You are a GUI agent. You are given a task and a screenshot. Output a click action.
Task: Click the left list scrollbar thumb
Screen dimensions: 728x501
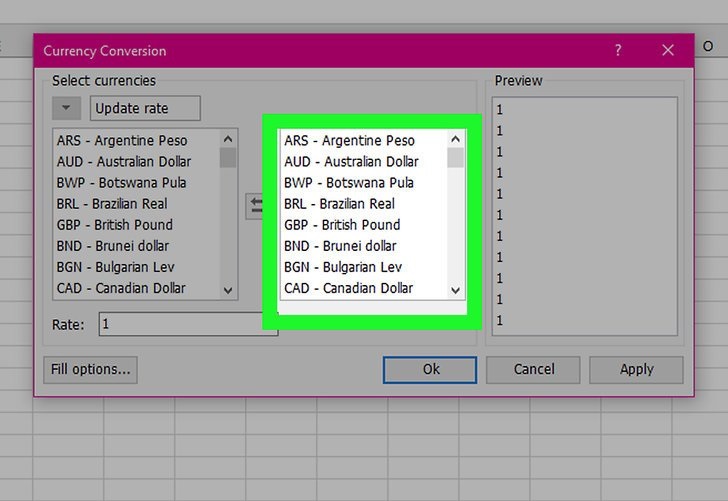click(x=228, y=157)
